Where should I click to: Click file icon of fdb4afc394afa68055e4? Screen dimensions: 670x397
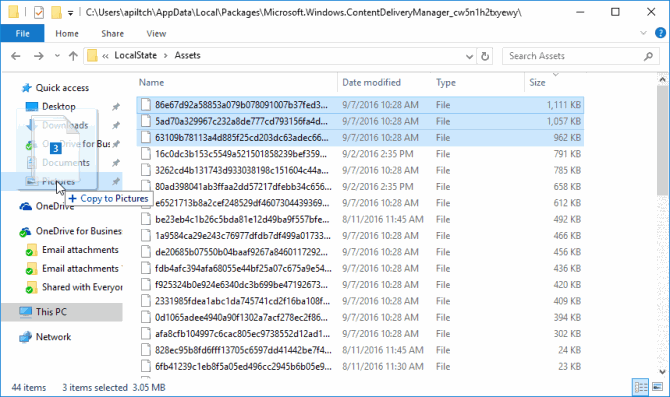[146, 268]
